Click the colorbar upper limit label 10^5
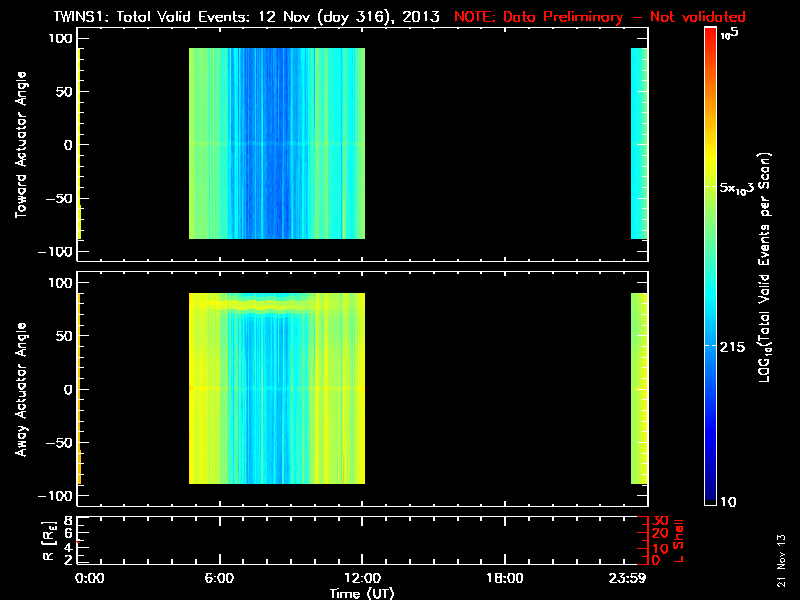 [x=730, y=34]
